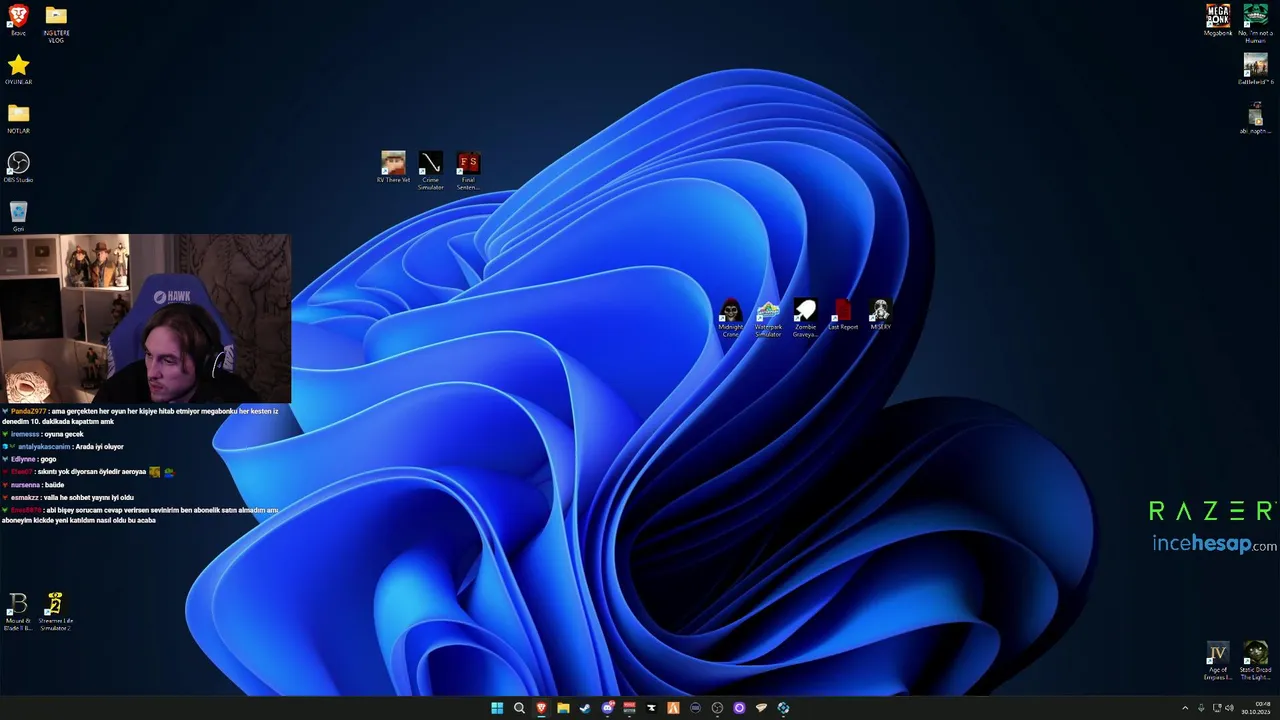
Task: Open Discord from the taskbar
Action: click(607, 708)
